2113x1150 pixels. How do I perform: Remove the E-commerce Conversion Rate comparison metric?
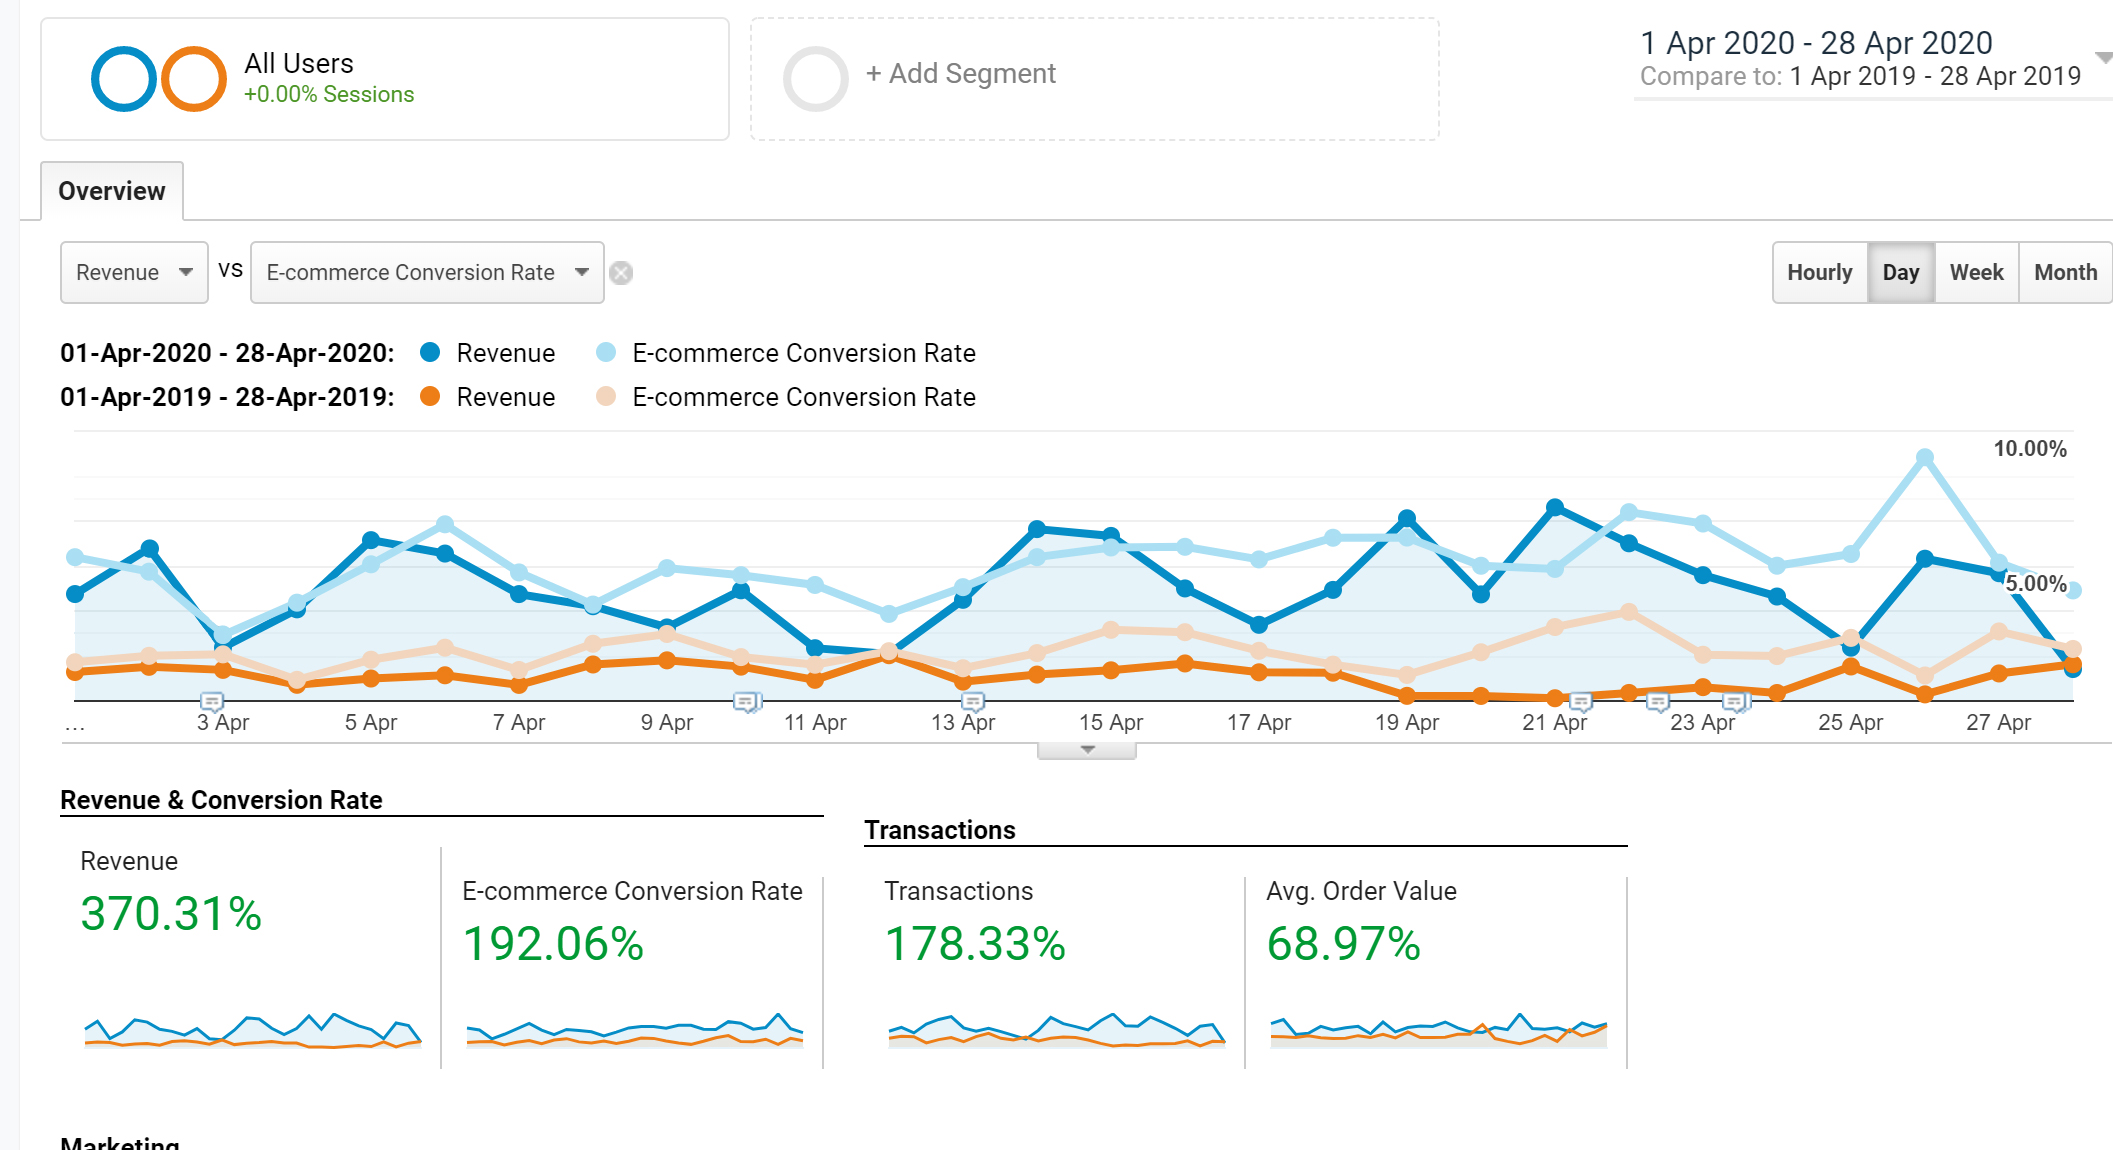[x=621, y=273]
